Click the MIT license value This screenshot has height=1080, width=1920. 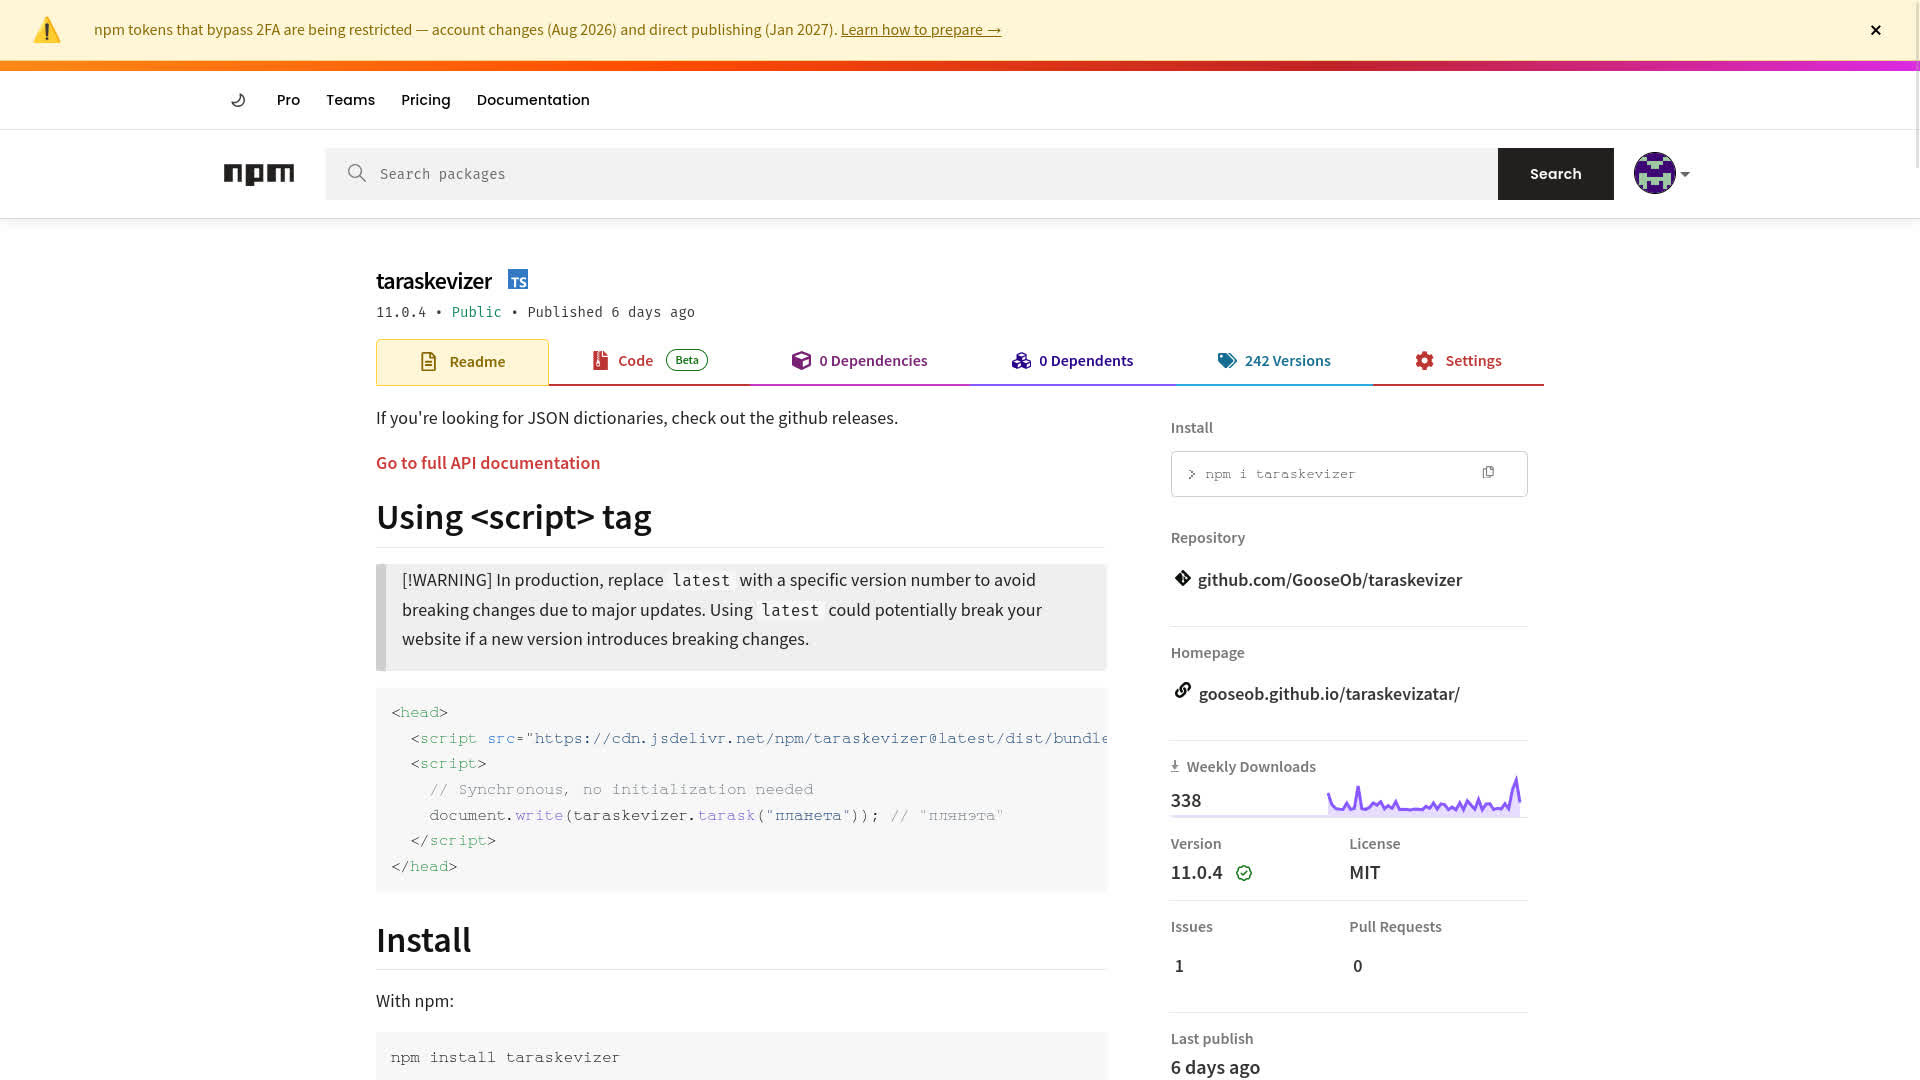(1364, 873)
